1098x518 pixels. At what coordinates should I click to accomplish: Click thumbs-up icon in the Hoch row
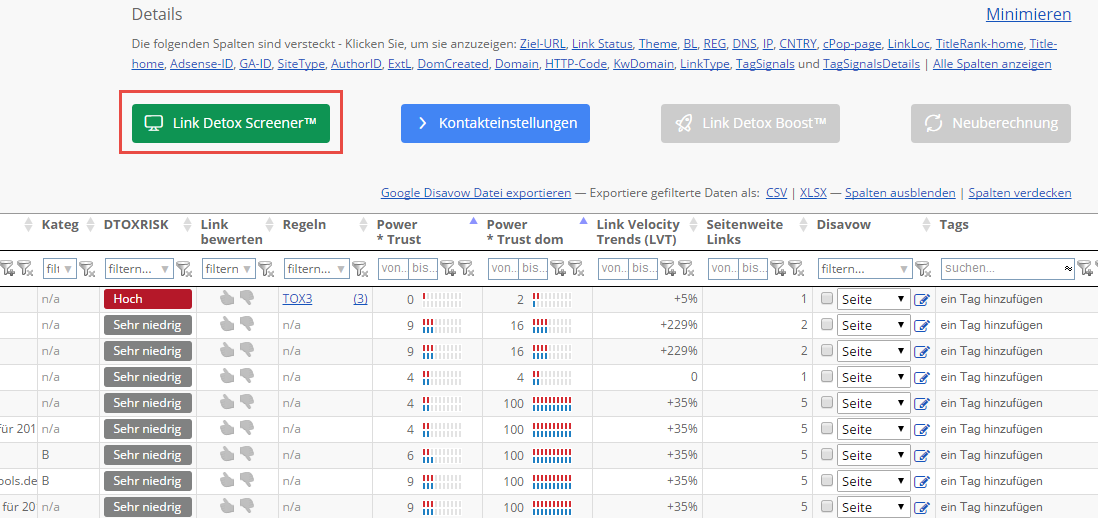coord(226,299)
